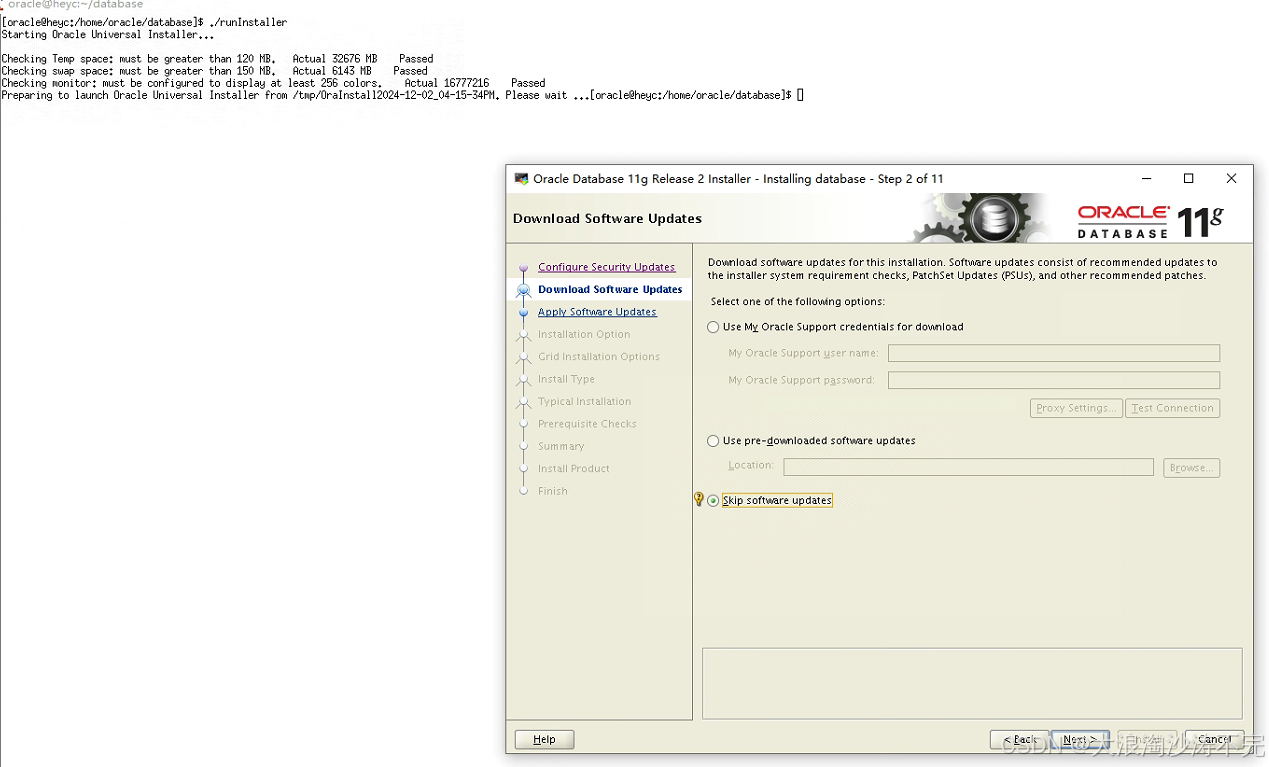
Task: Click the Grid Installation Options step
Action: coord(599,356)
